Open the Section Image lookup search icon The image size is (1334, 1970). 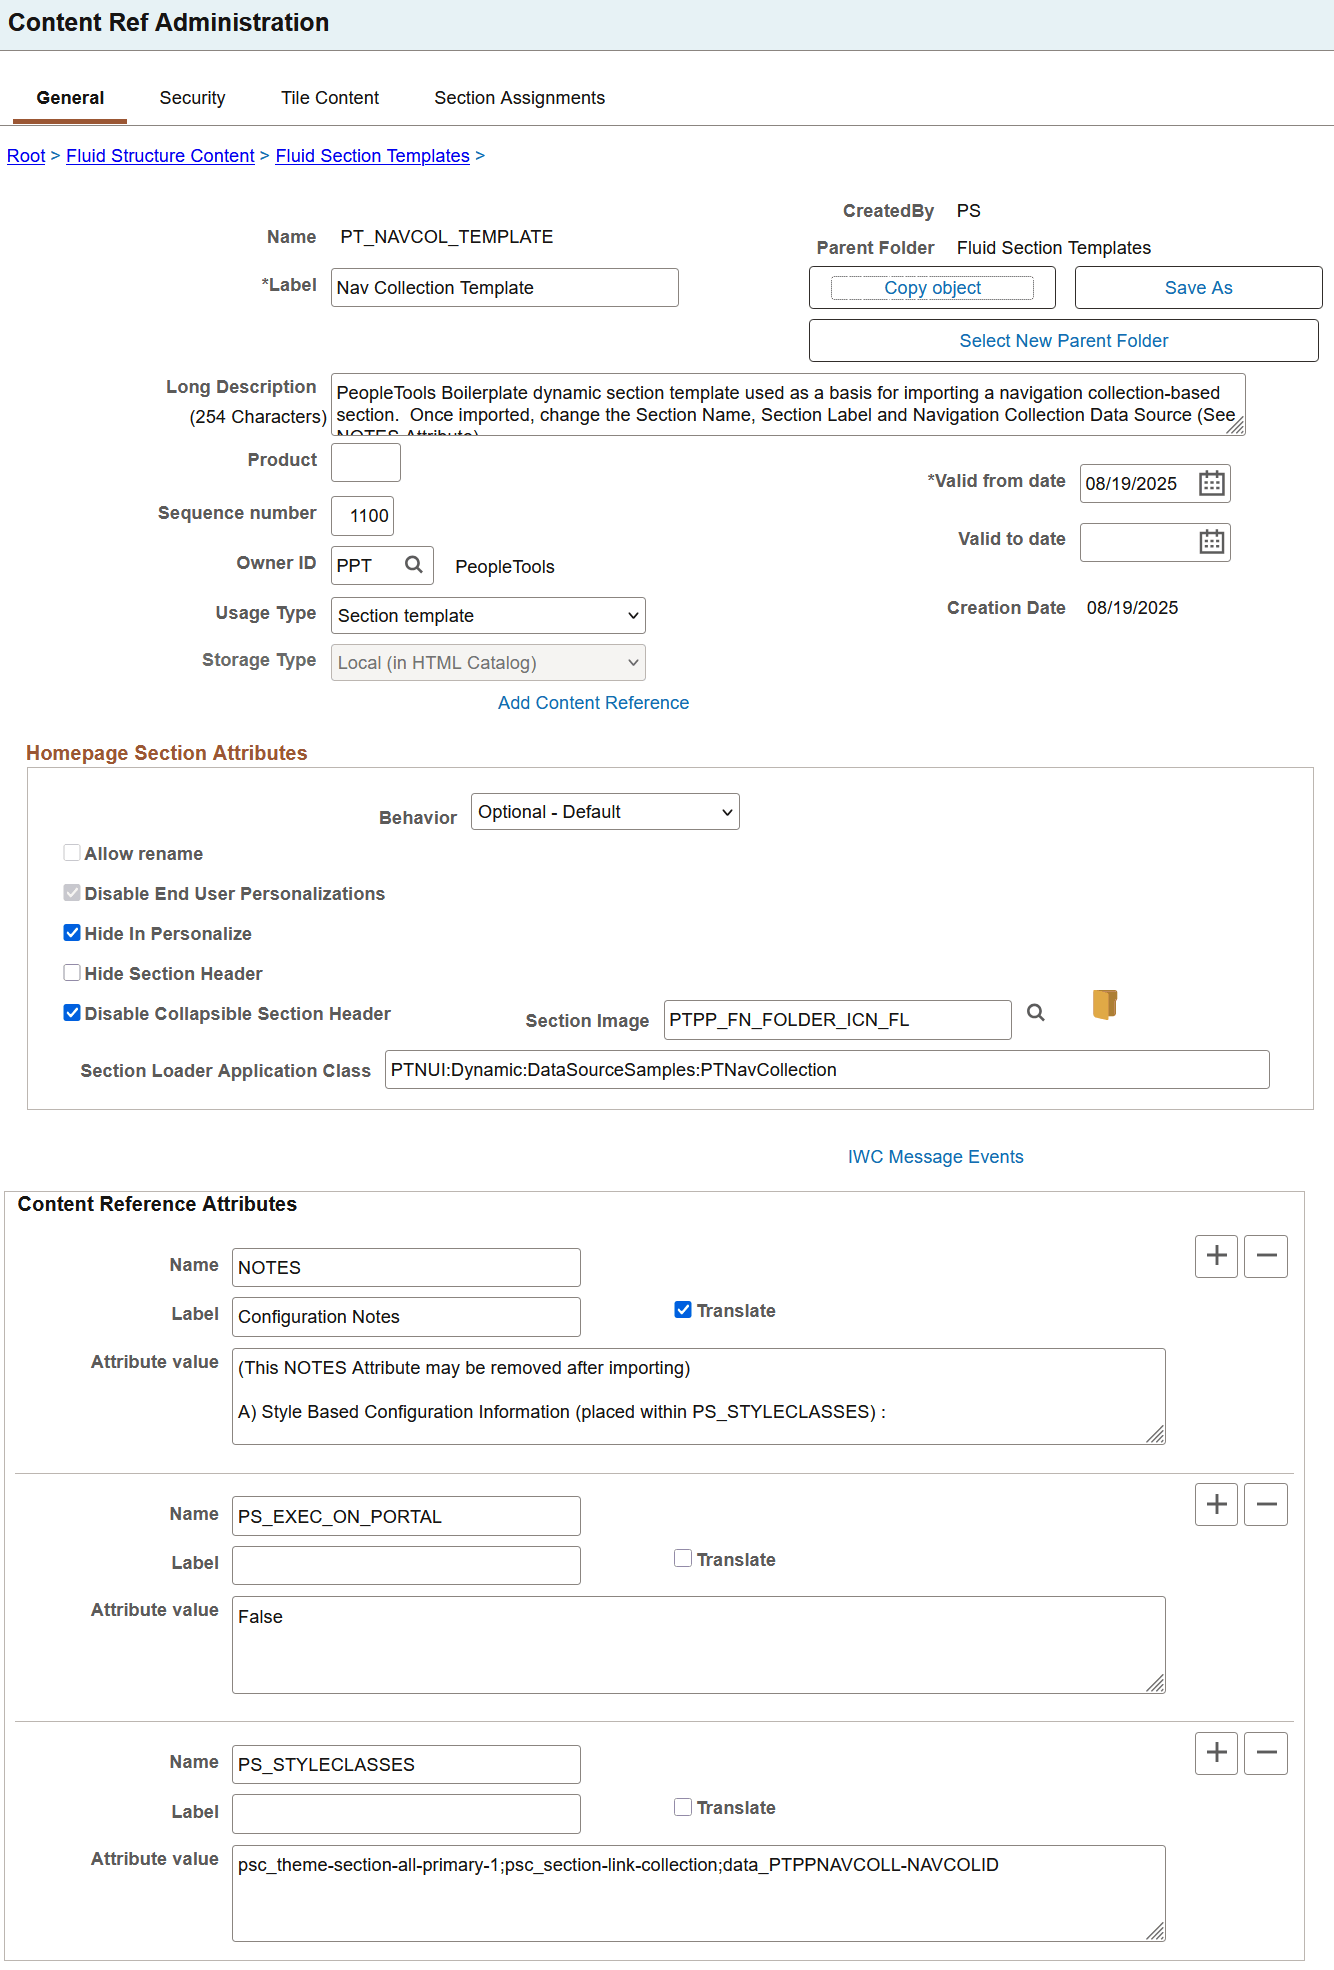pos(1036,1013)
